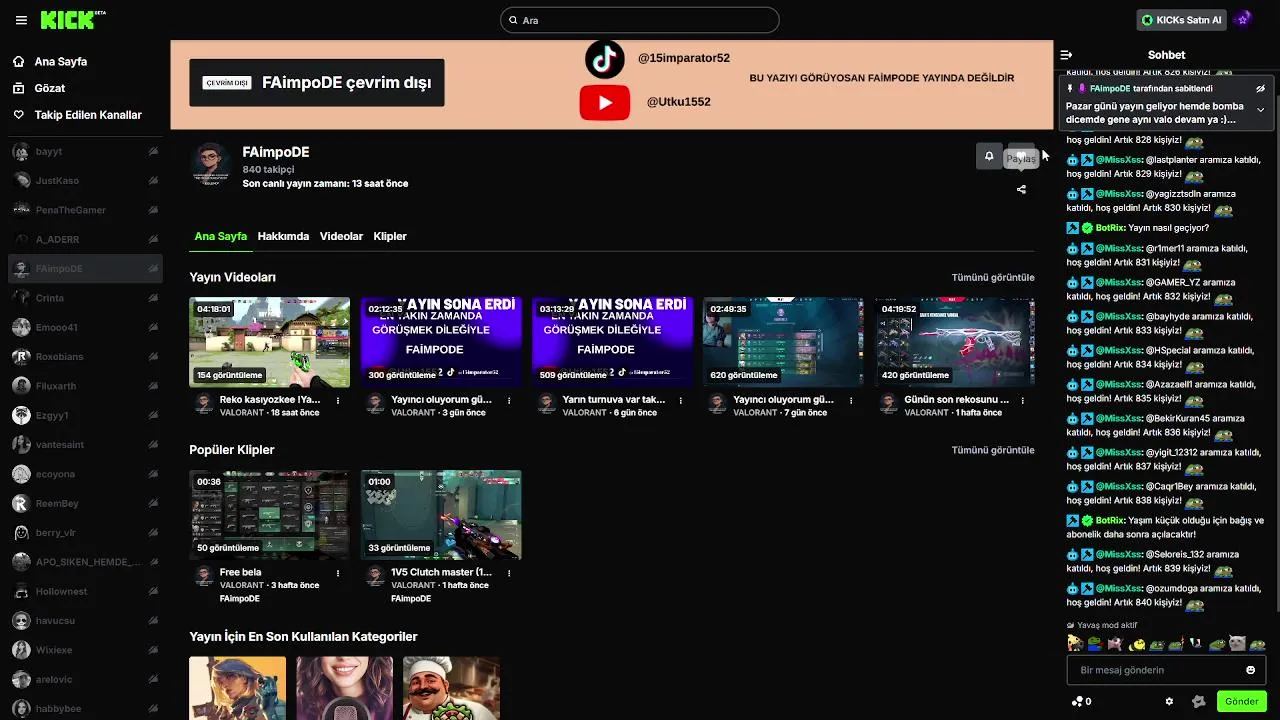
Task: Open the options menu for the Günün son rekosunu video
Action: 1024,400
